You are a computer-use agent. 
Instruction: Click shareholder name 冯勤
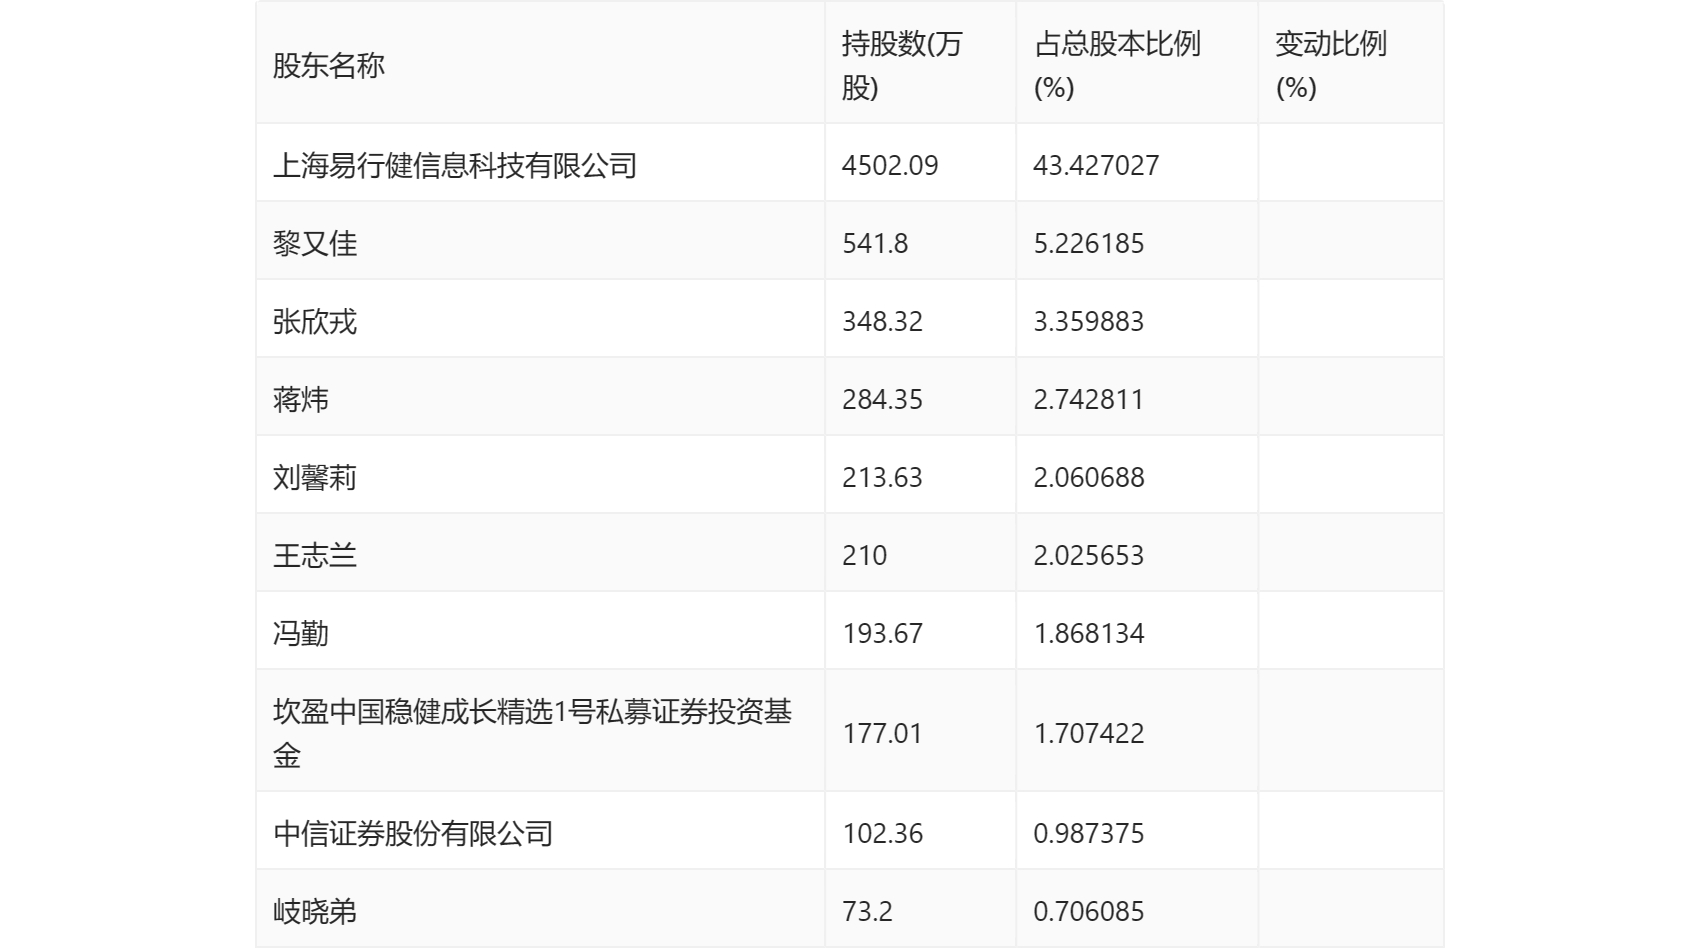[x=301, y=633]
